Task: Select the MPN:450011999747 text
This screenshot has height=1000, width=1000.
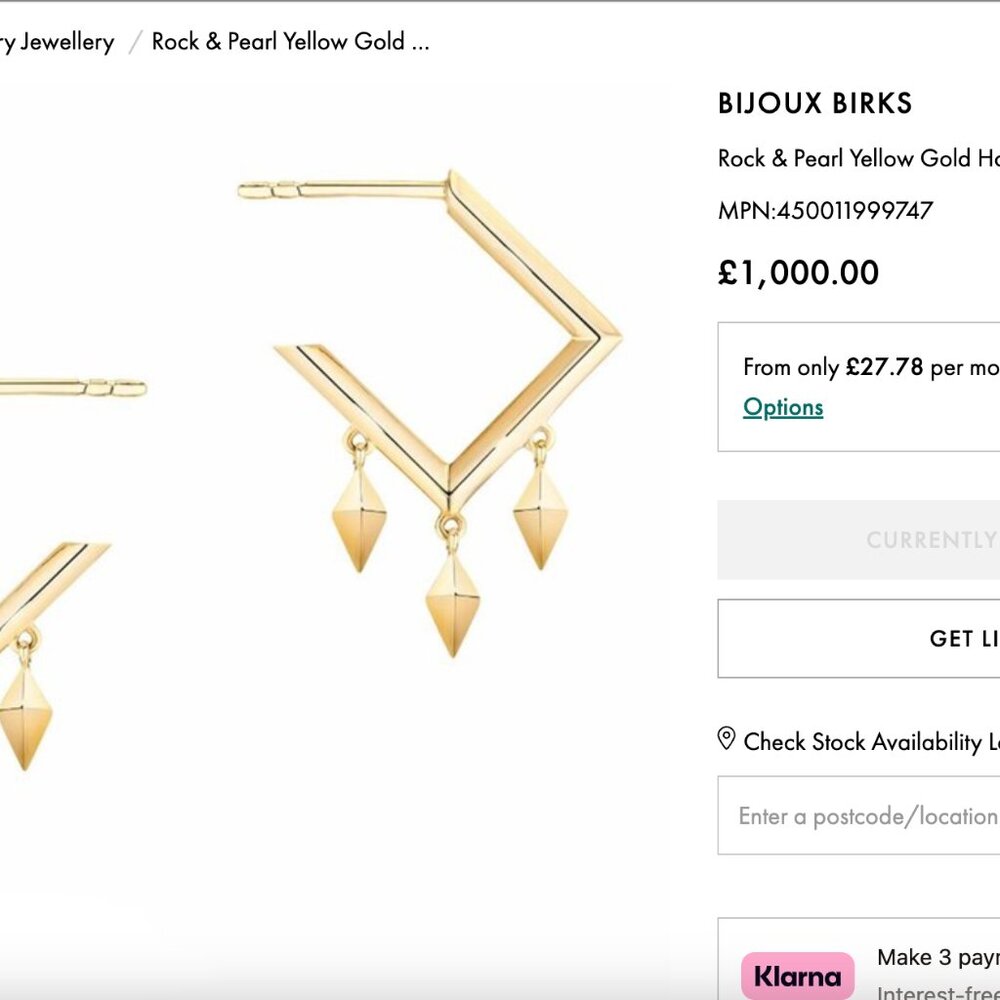Action: click(x=823, y=210)
